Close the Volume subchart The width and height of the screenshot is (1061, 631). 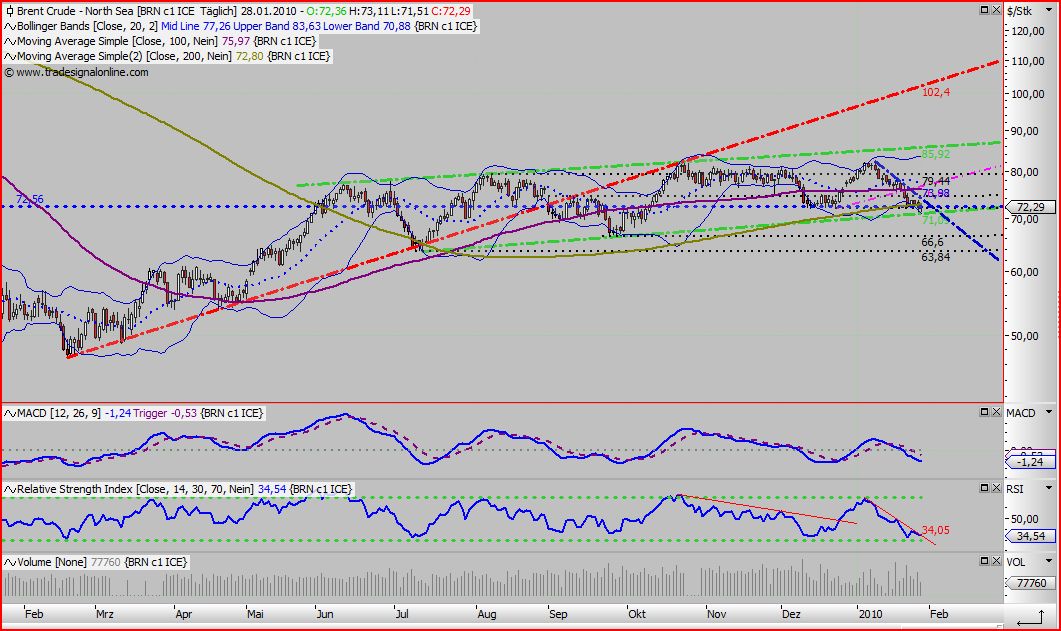click(995, 560)
